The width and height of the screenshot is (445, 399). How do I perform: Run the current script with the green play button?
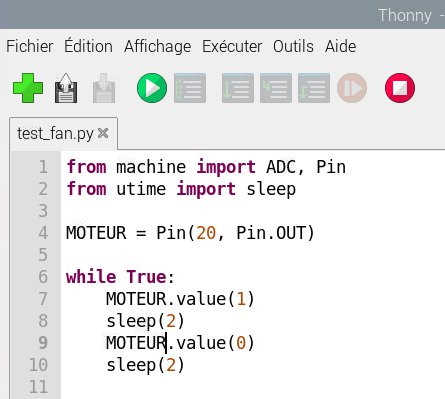click(152, 88)
